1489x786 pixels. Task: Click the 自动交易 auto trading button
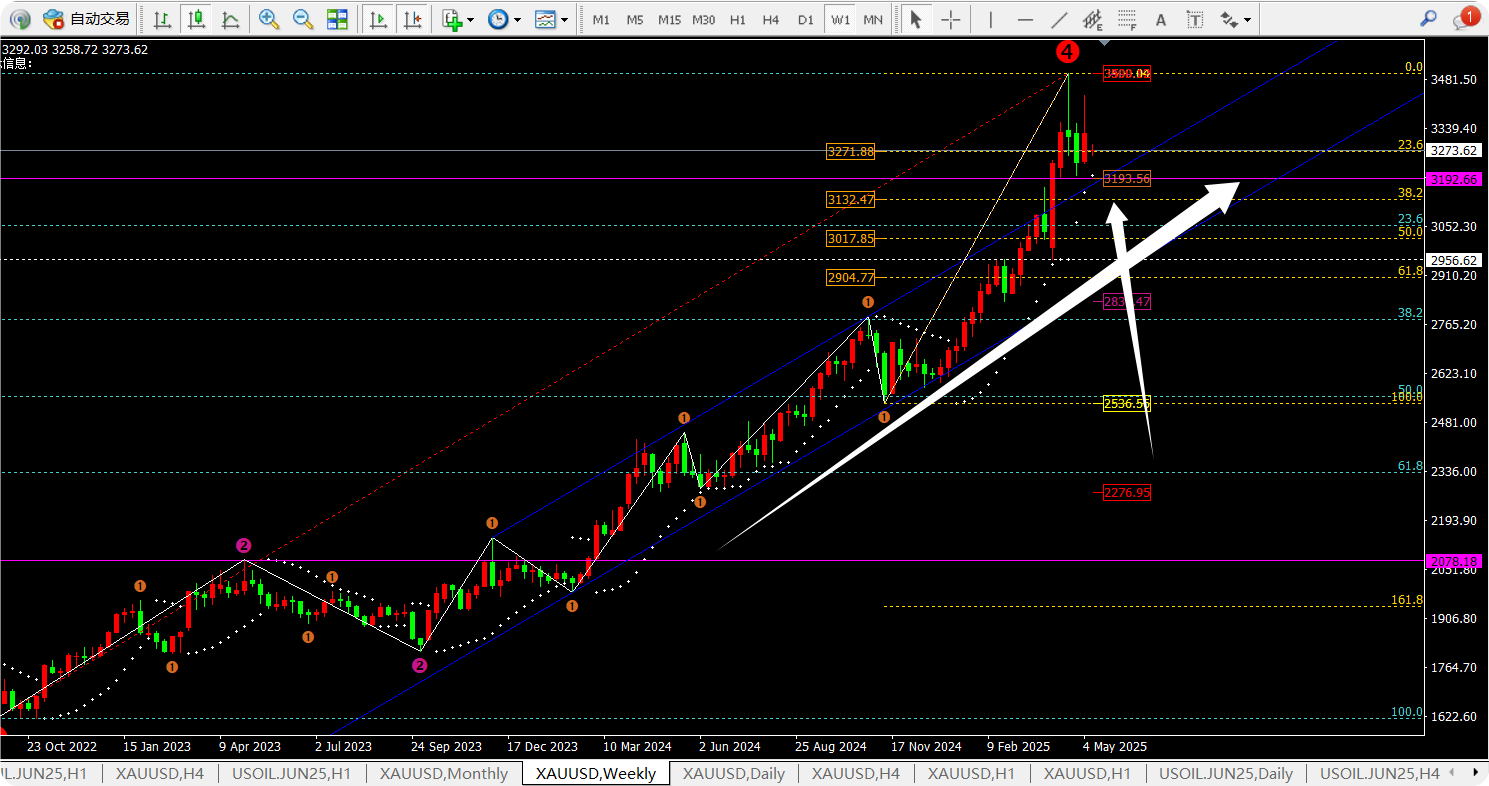pos(86,19)
